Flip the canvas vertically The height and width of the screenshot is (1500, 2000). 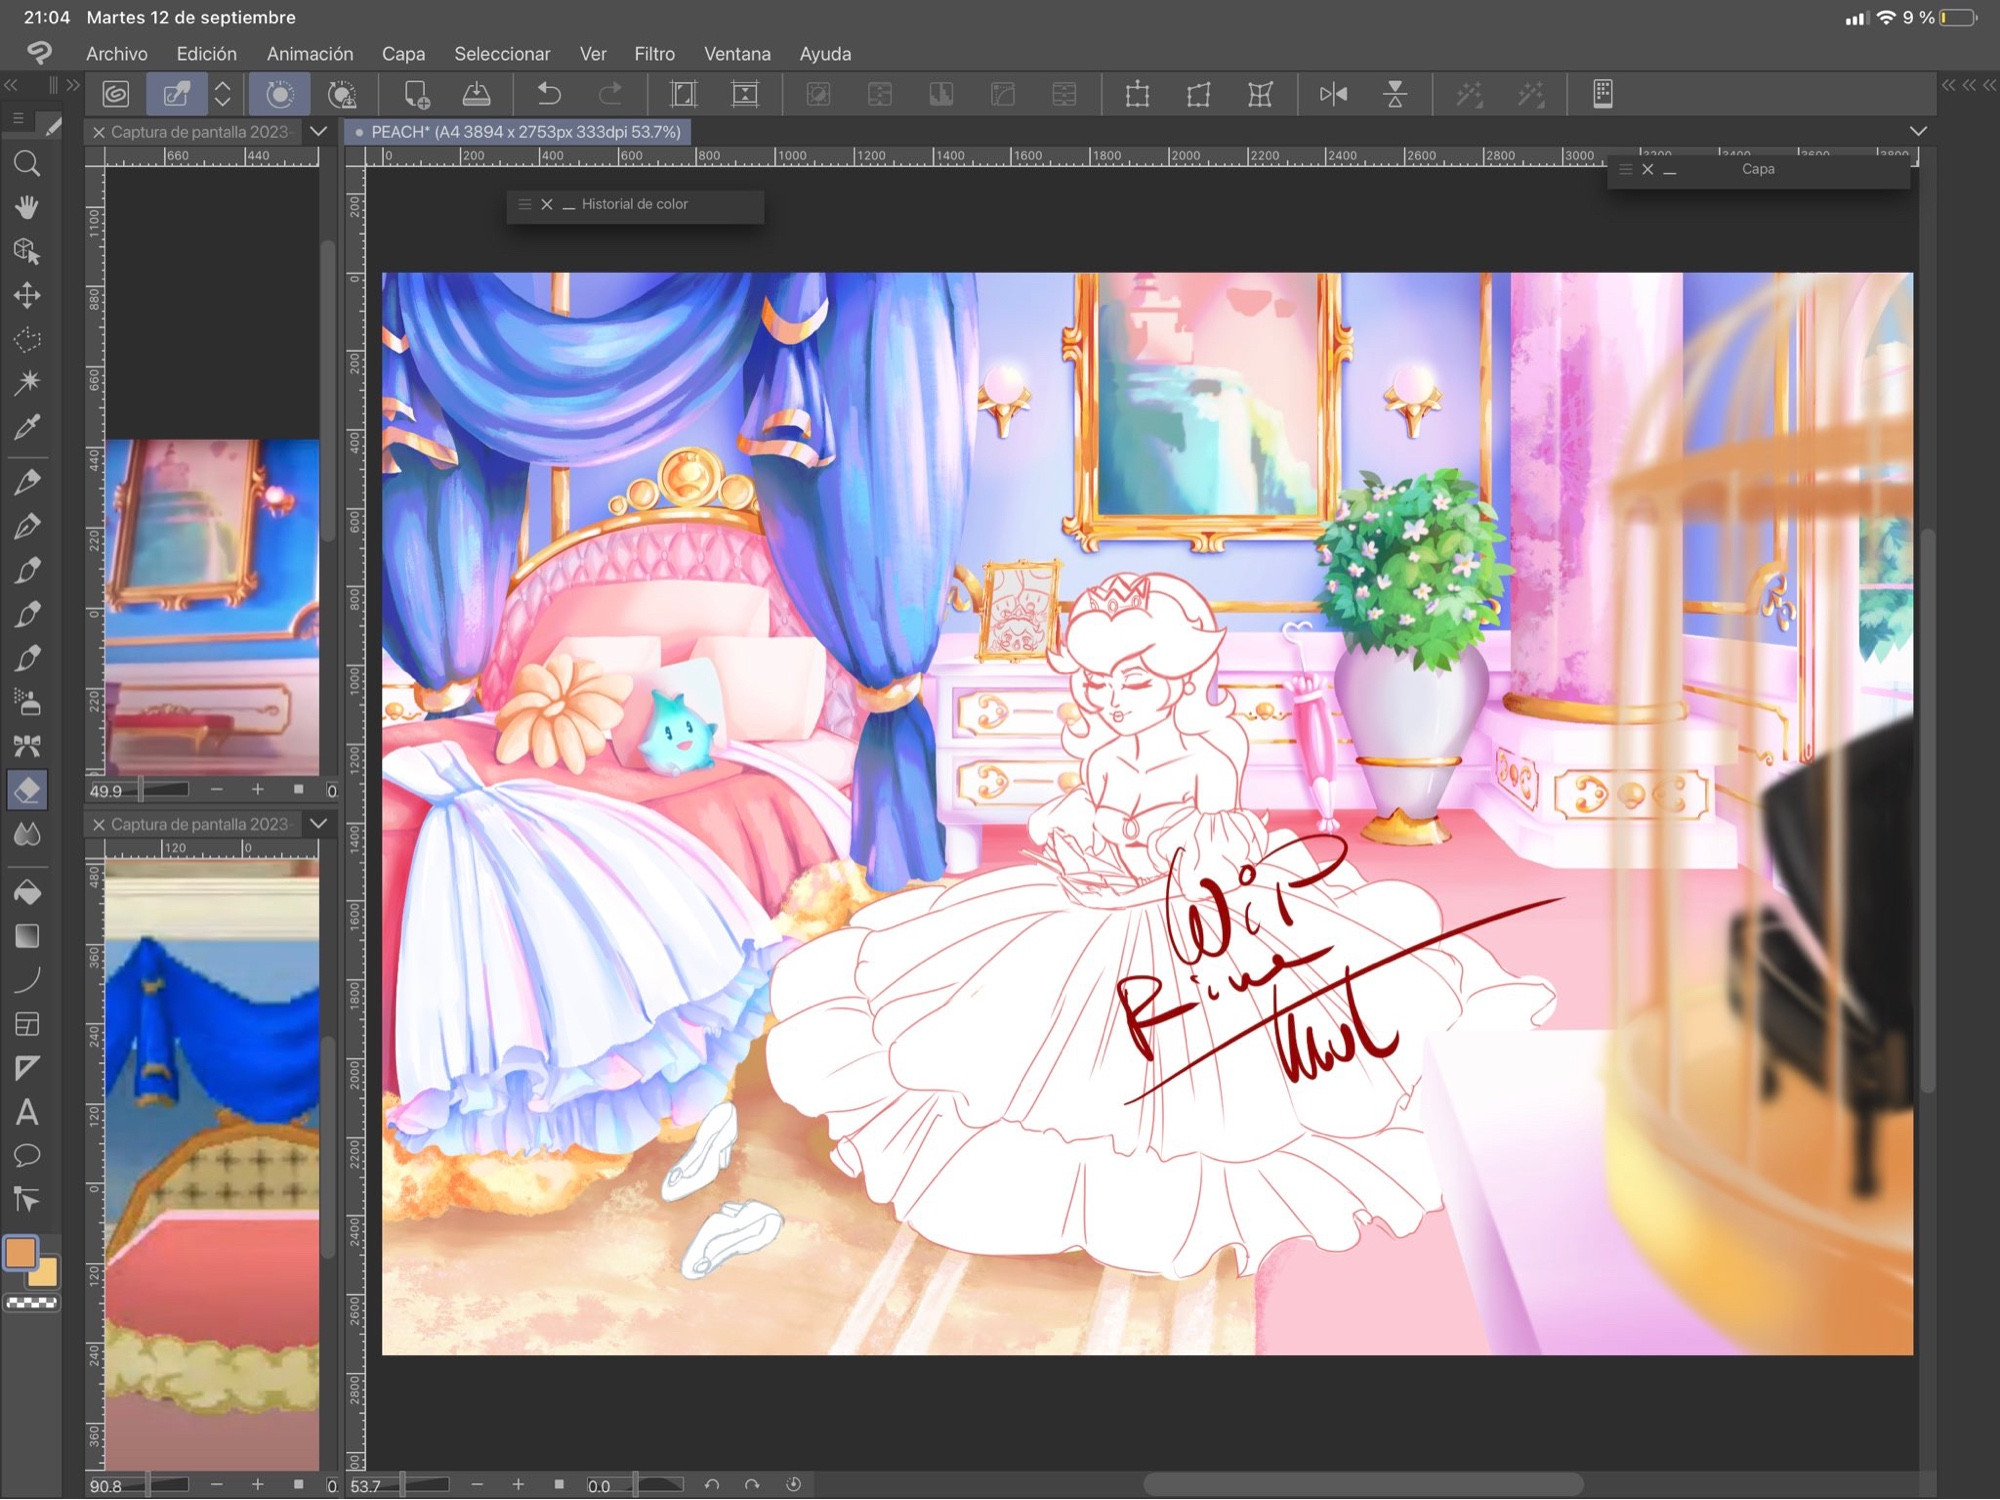pyautogui.click(x=1395, y=94)
